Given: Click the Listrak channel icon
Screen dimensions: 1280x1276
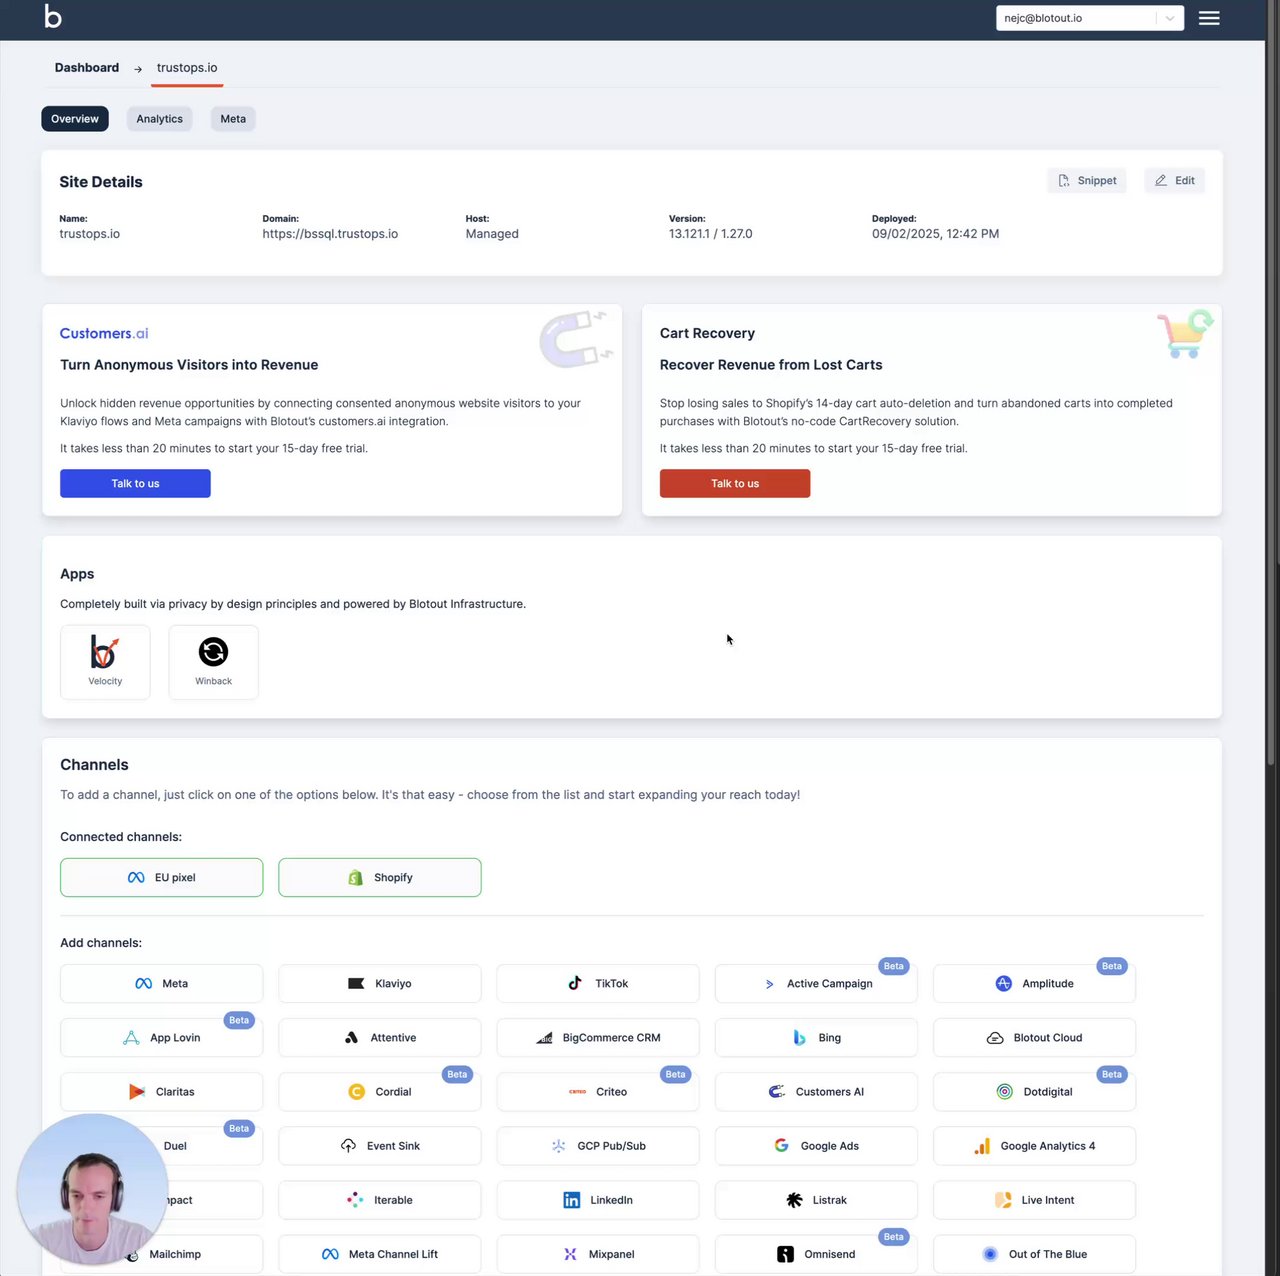Looking at the screenshot, I should tap(794, 1200).
